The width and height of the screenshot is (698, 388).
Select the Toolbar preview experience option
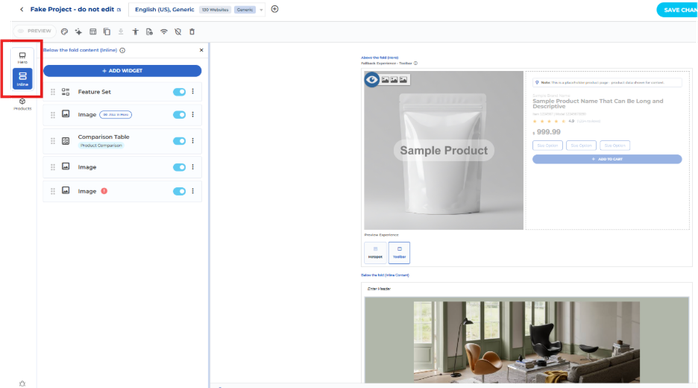pyautogui.click(x=399, y=253)
